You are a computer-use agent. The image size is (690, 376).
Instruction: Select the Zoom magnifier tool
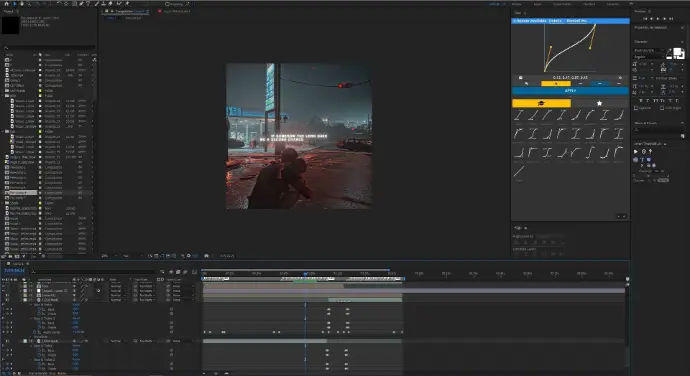[x=29, y=4]
